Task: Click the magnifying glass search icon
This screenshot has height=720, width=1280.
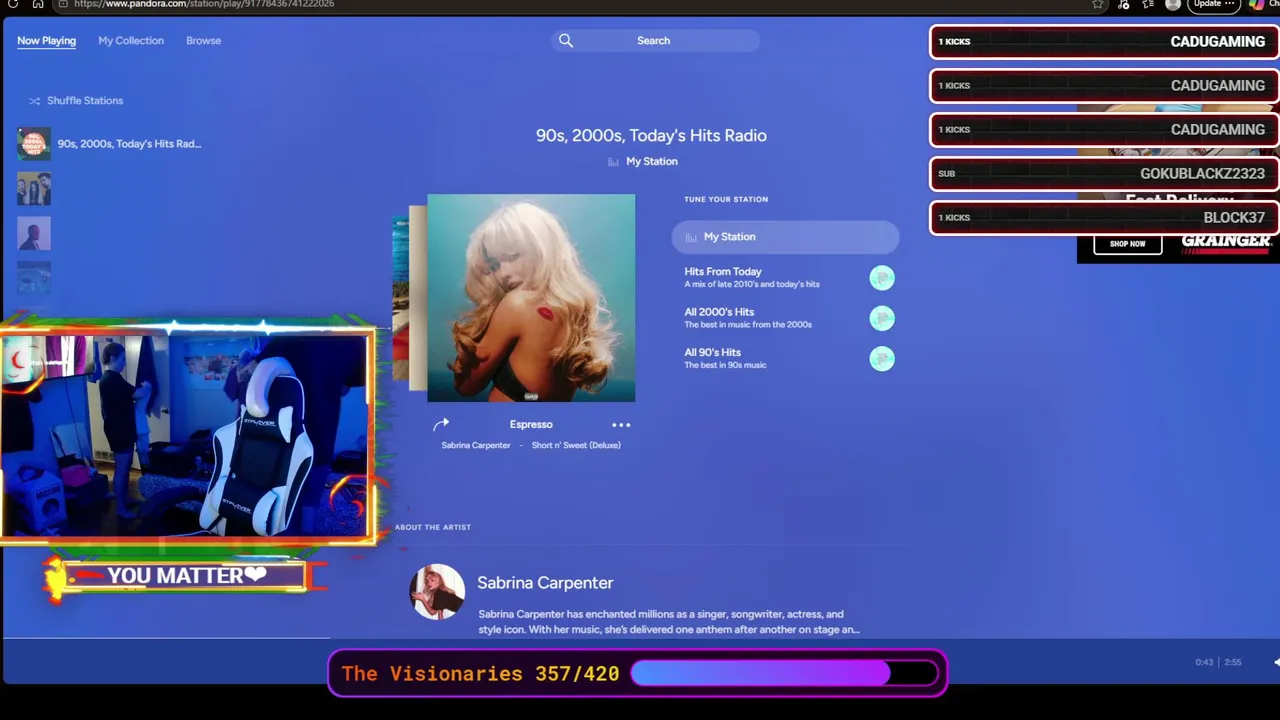Action: 566,41
